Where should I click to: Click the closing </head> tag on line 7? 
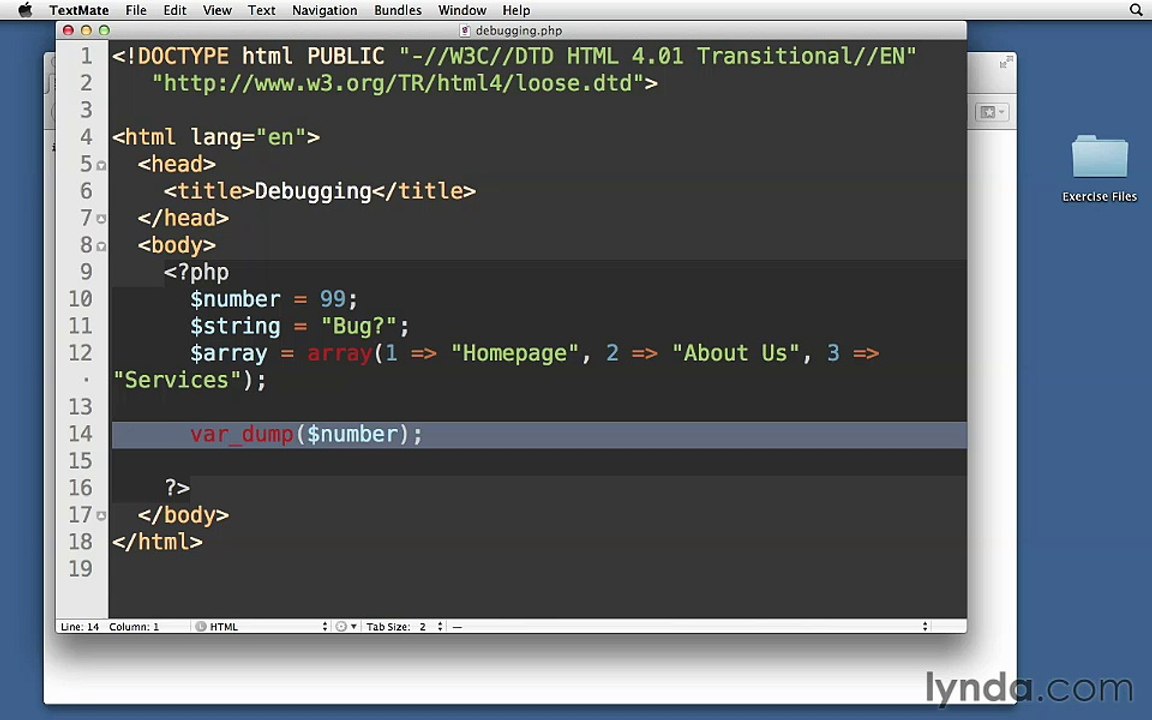click(184, 218)
